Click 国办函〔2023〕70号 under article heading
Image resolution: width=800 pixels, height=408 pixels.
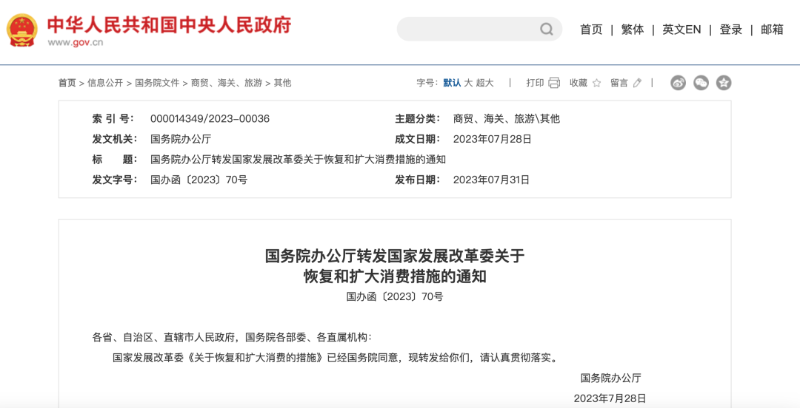pos(395,296)
